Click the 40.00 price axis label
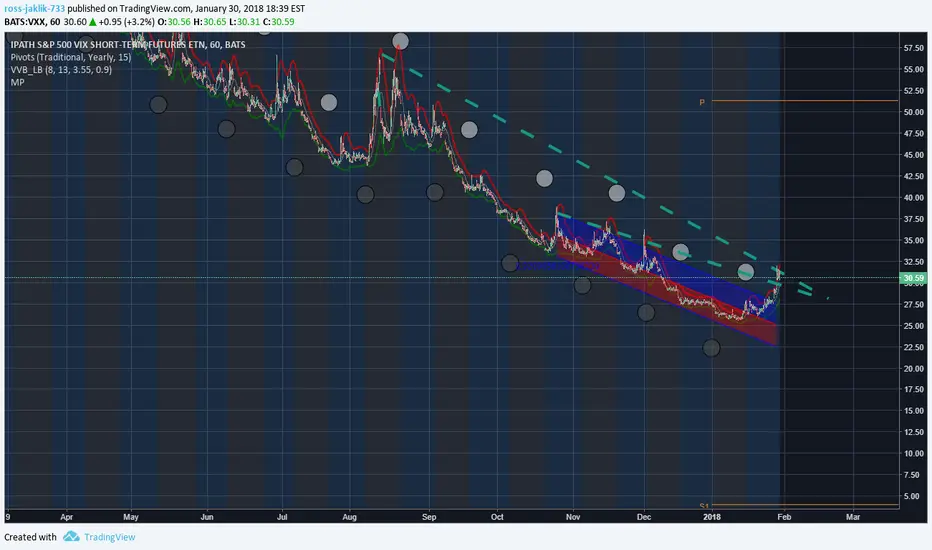This screenshot has width=932, height=550. (x=914, y=197)
